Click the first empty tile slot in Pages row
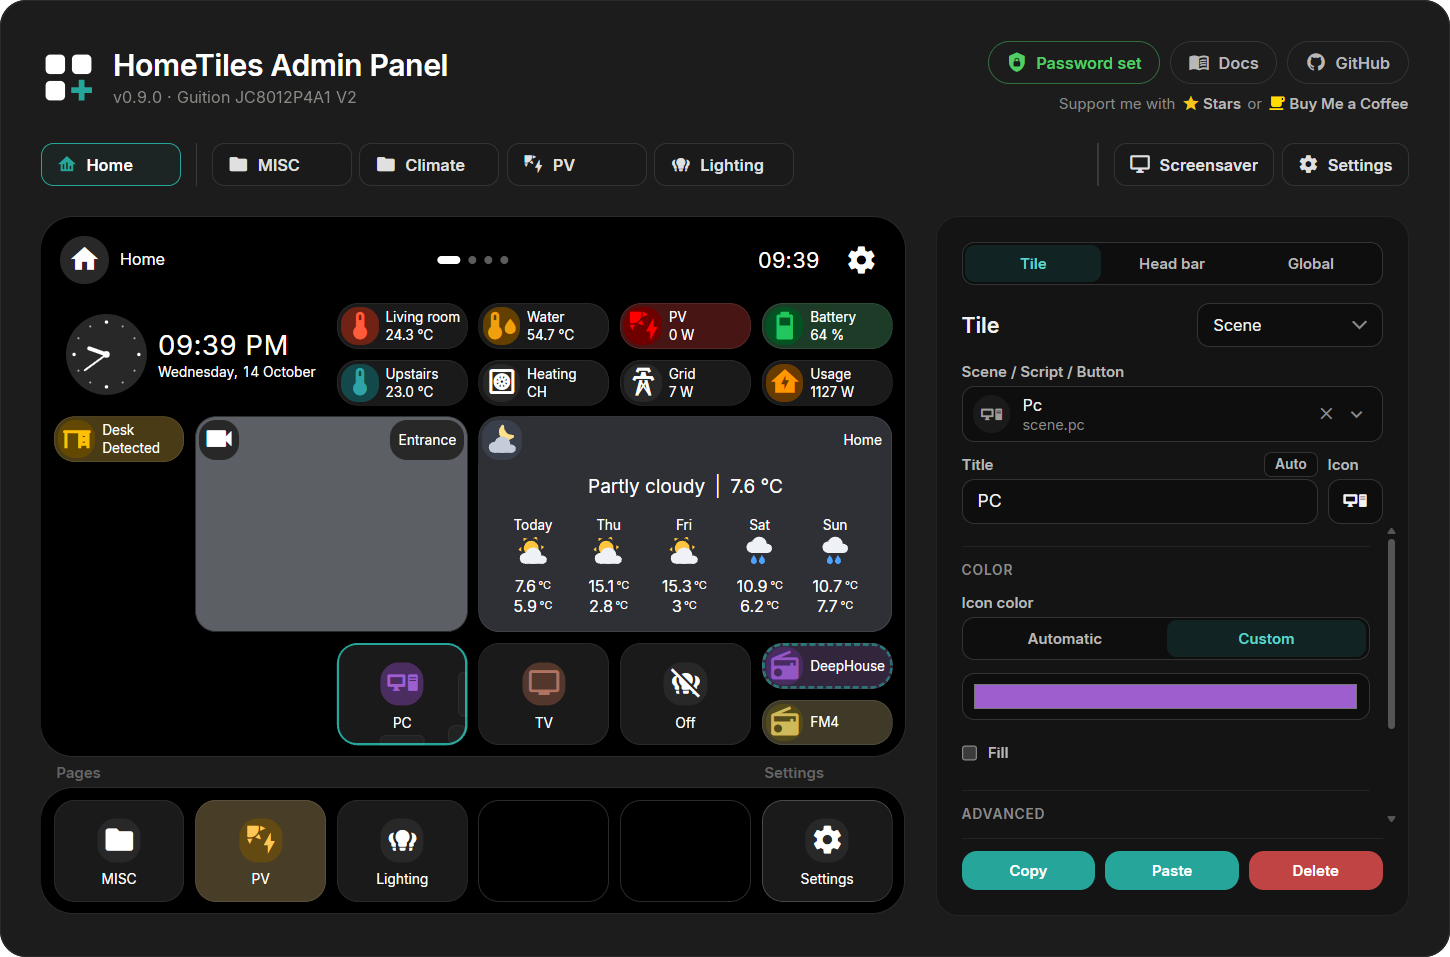Viewport: 1450px width, 957px height. [544, 851]
